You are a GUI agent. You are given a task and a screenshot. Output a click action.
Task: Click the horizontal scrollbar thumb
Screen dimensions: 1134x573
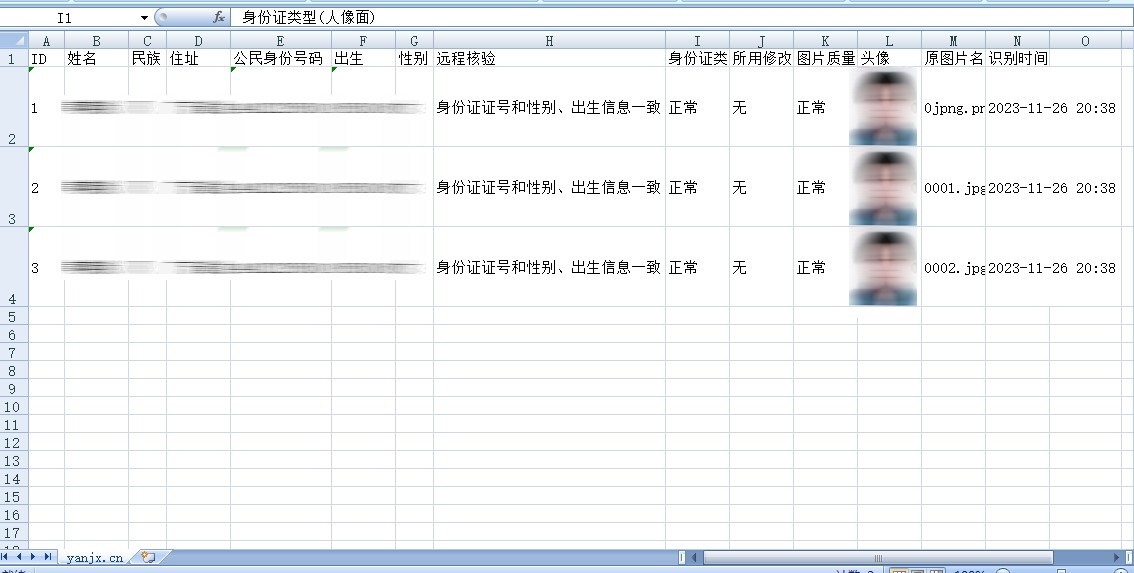click(877, 557)
